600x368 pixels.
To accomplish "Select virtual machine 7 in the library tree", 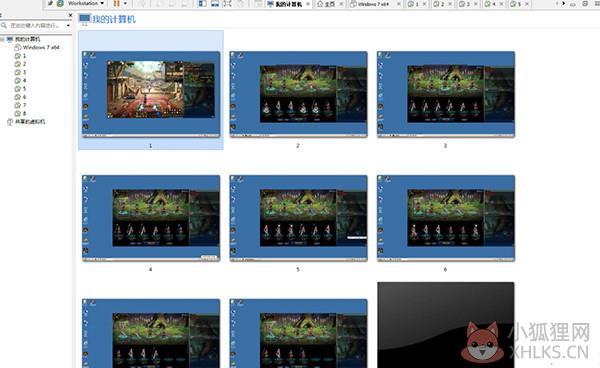I will (x=24, y=105).
